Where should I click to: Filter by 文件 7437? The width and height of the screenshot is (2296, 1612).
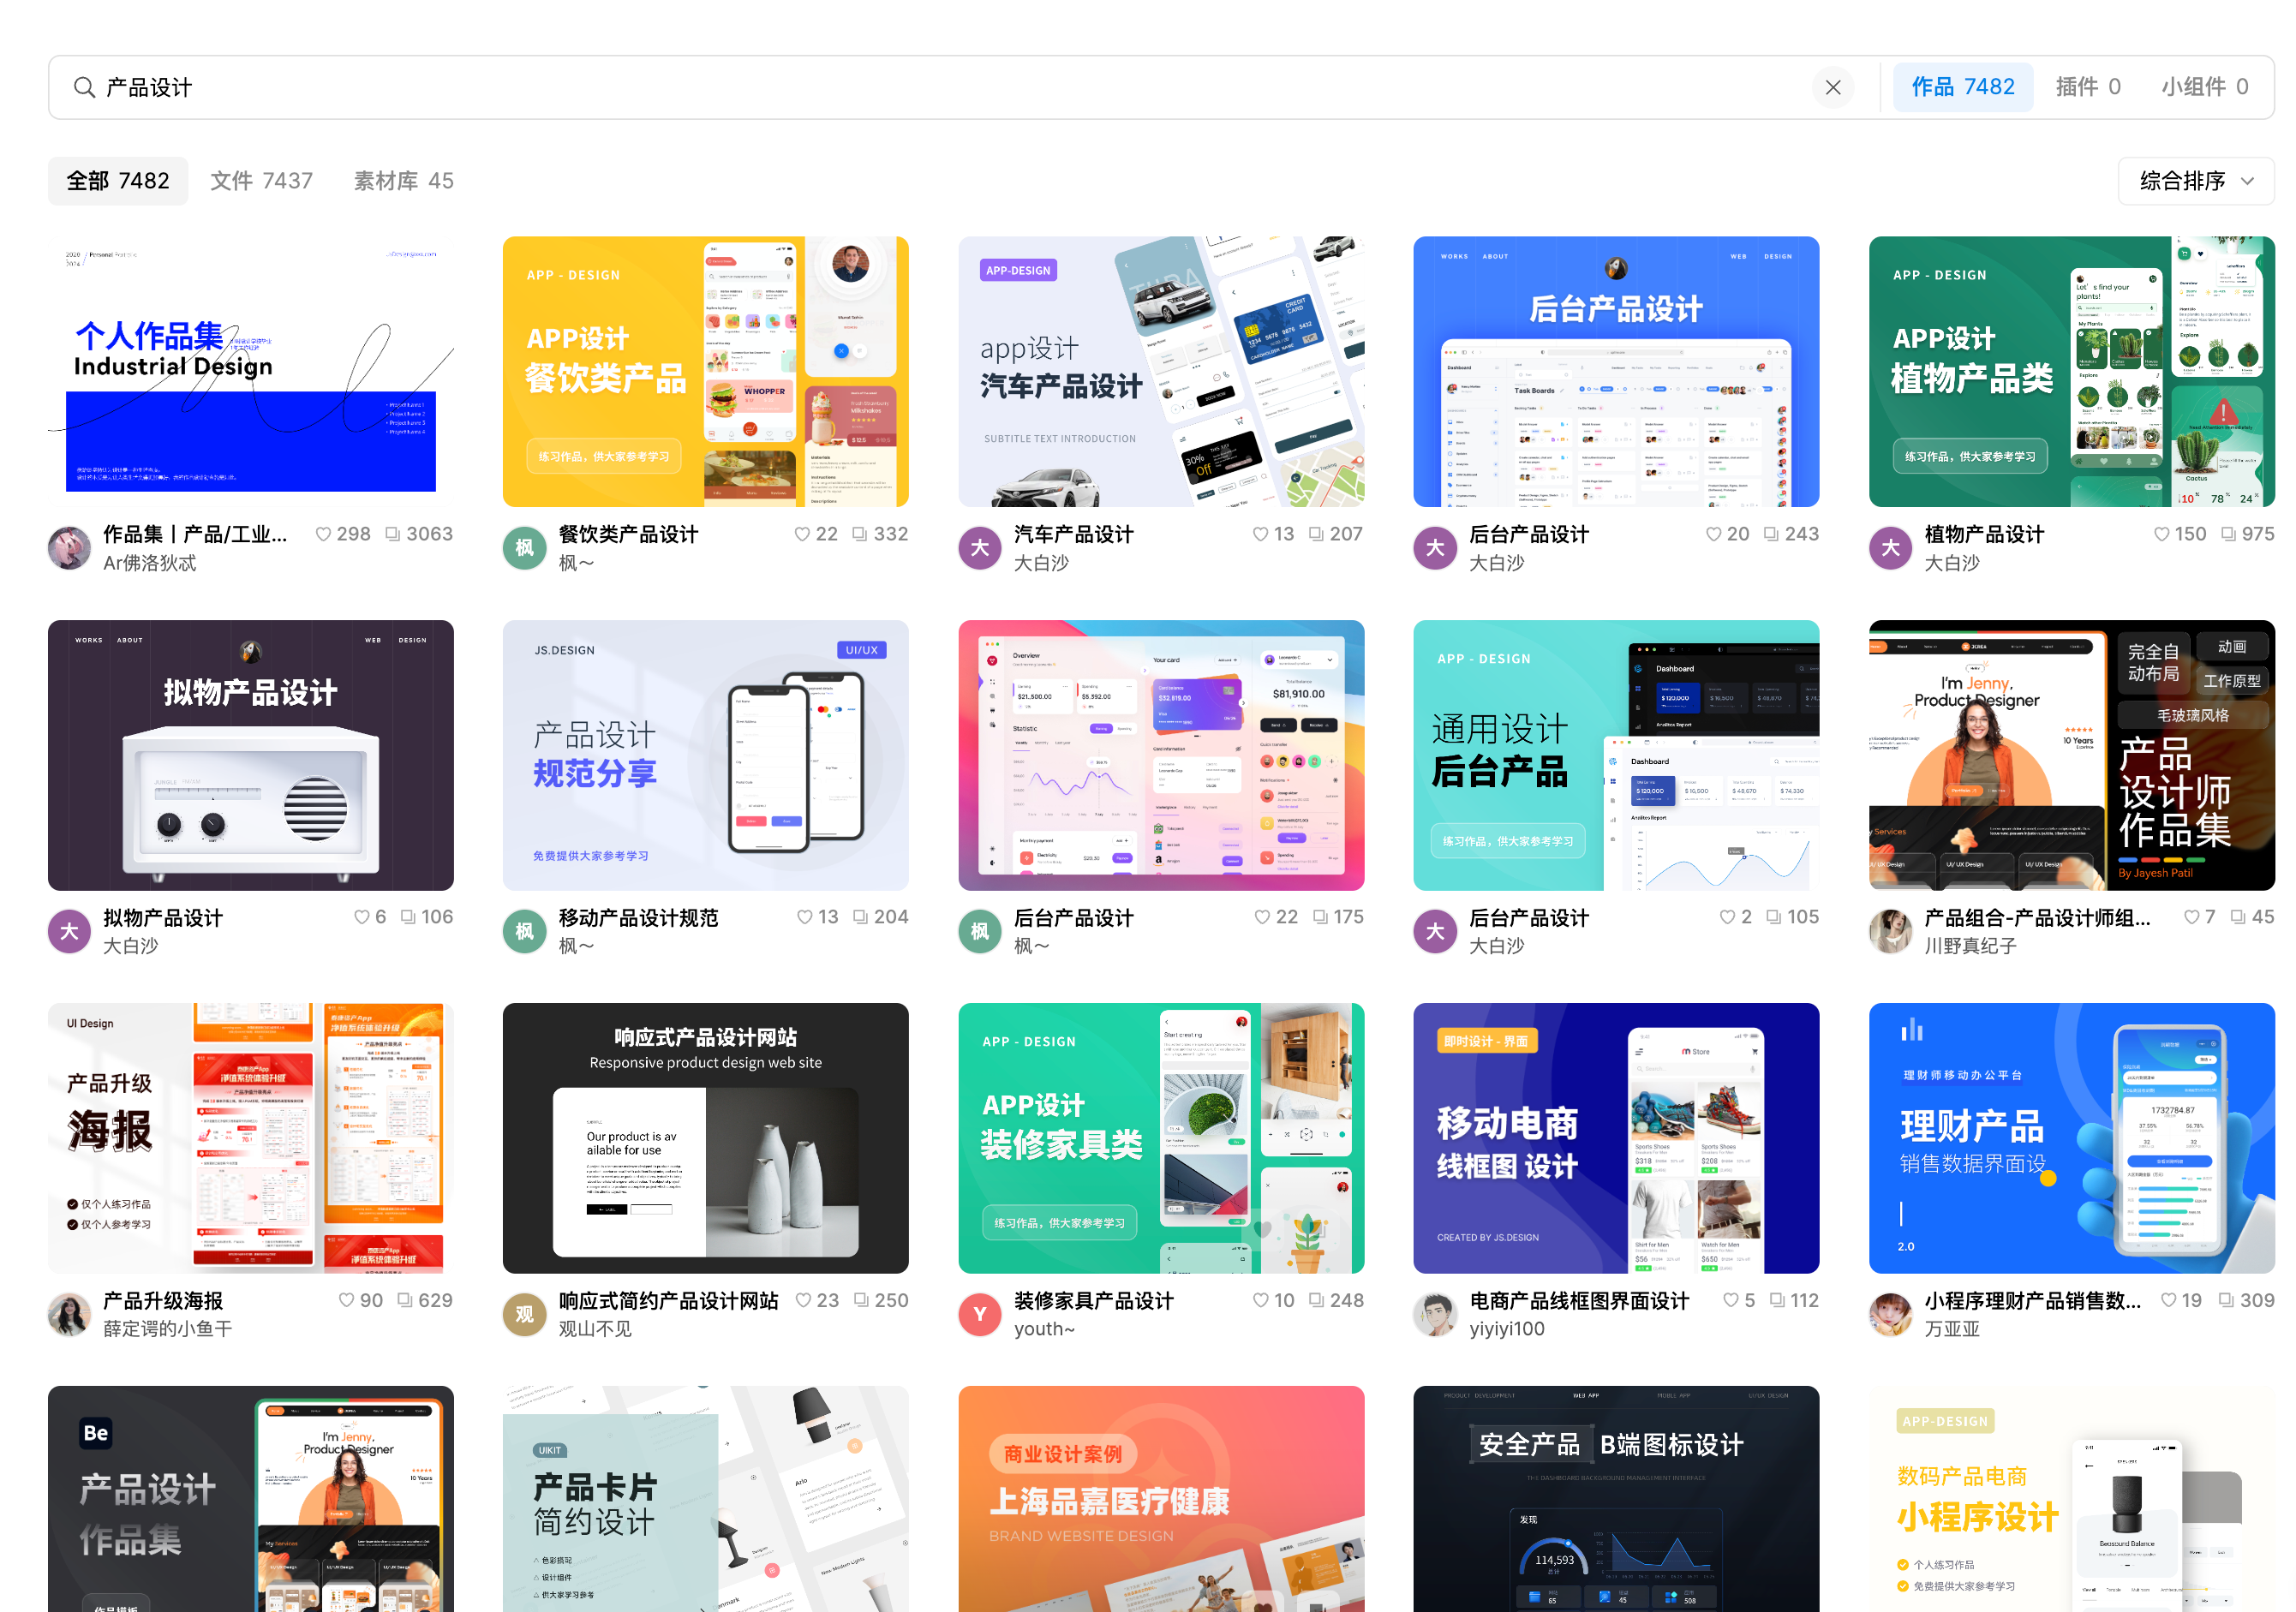(x=261, y=181)
